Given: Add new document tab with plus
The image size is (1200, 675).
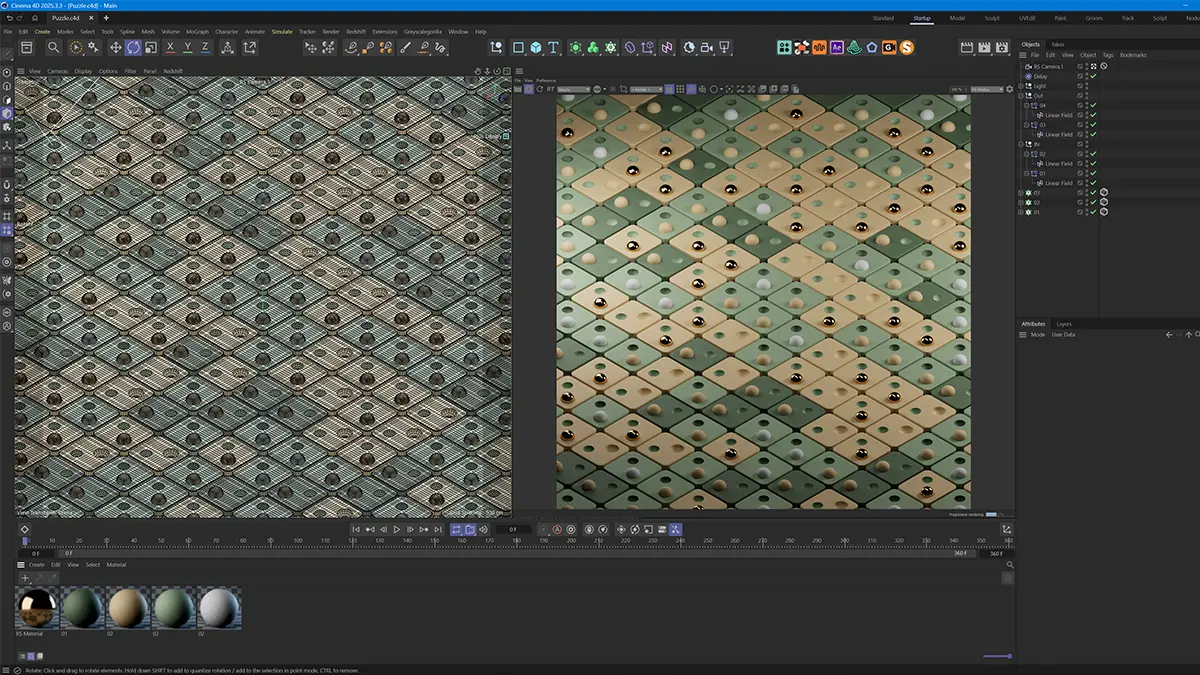Looking at the screenshot, I should coord(106,18).
